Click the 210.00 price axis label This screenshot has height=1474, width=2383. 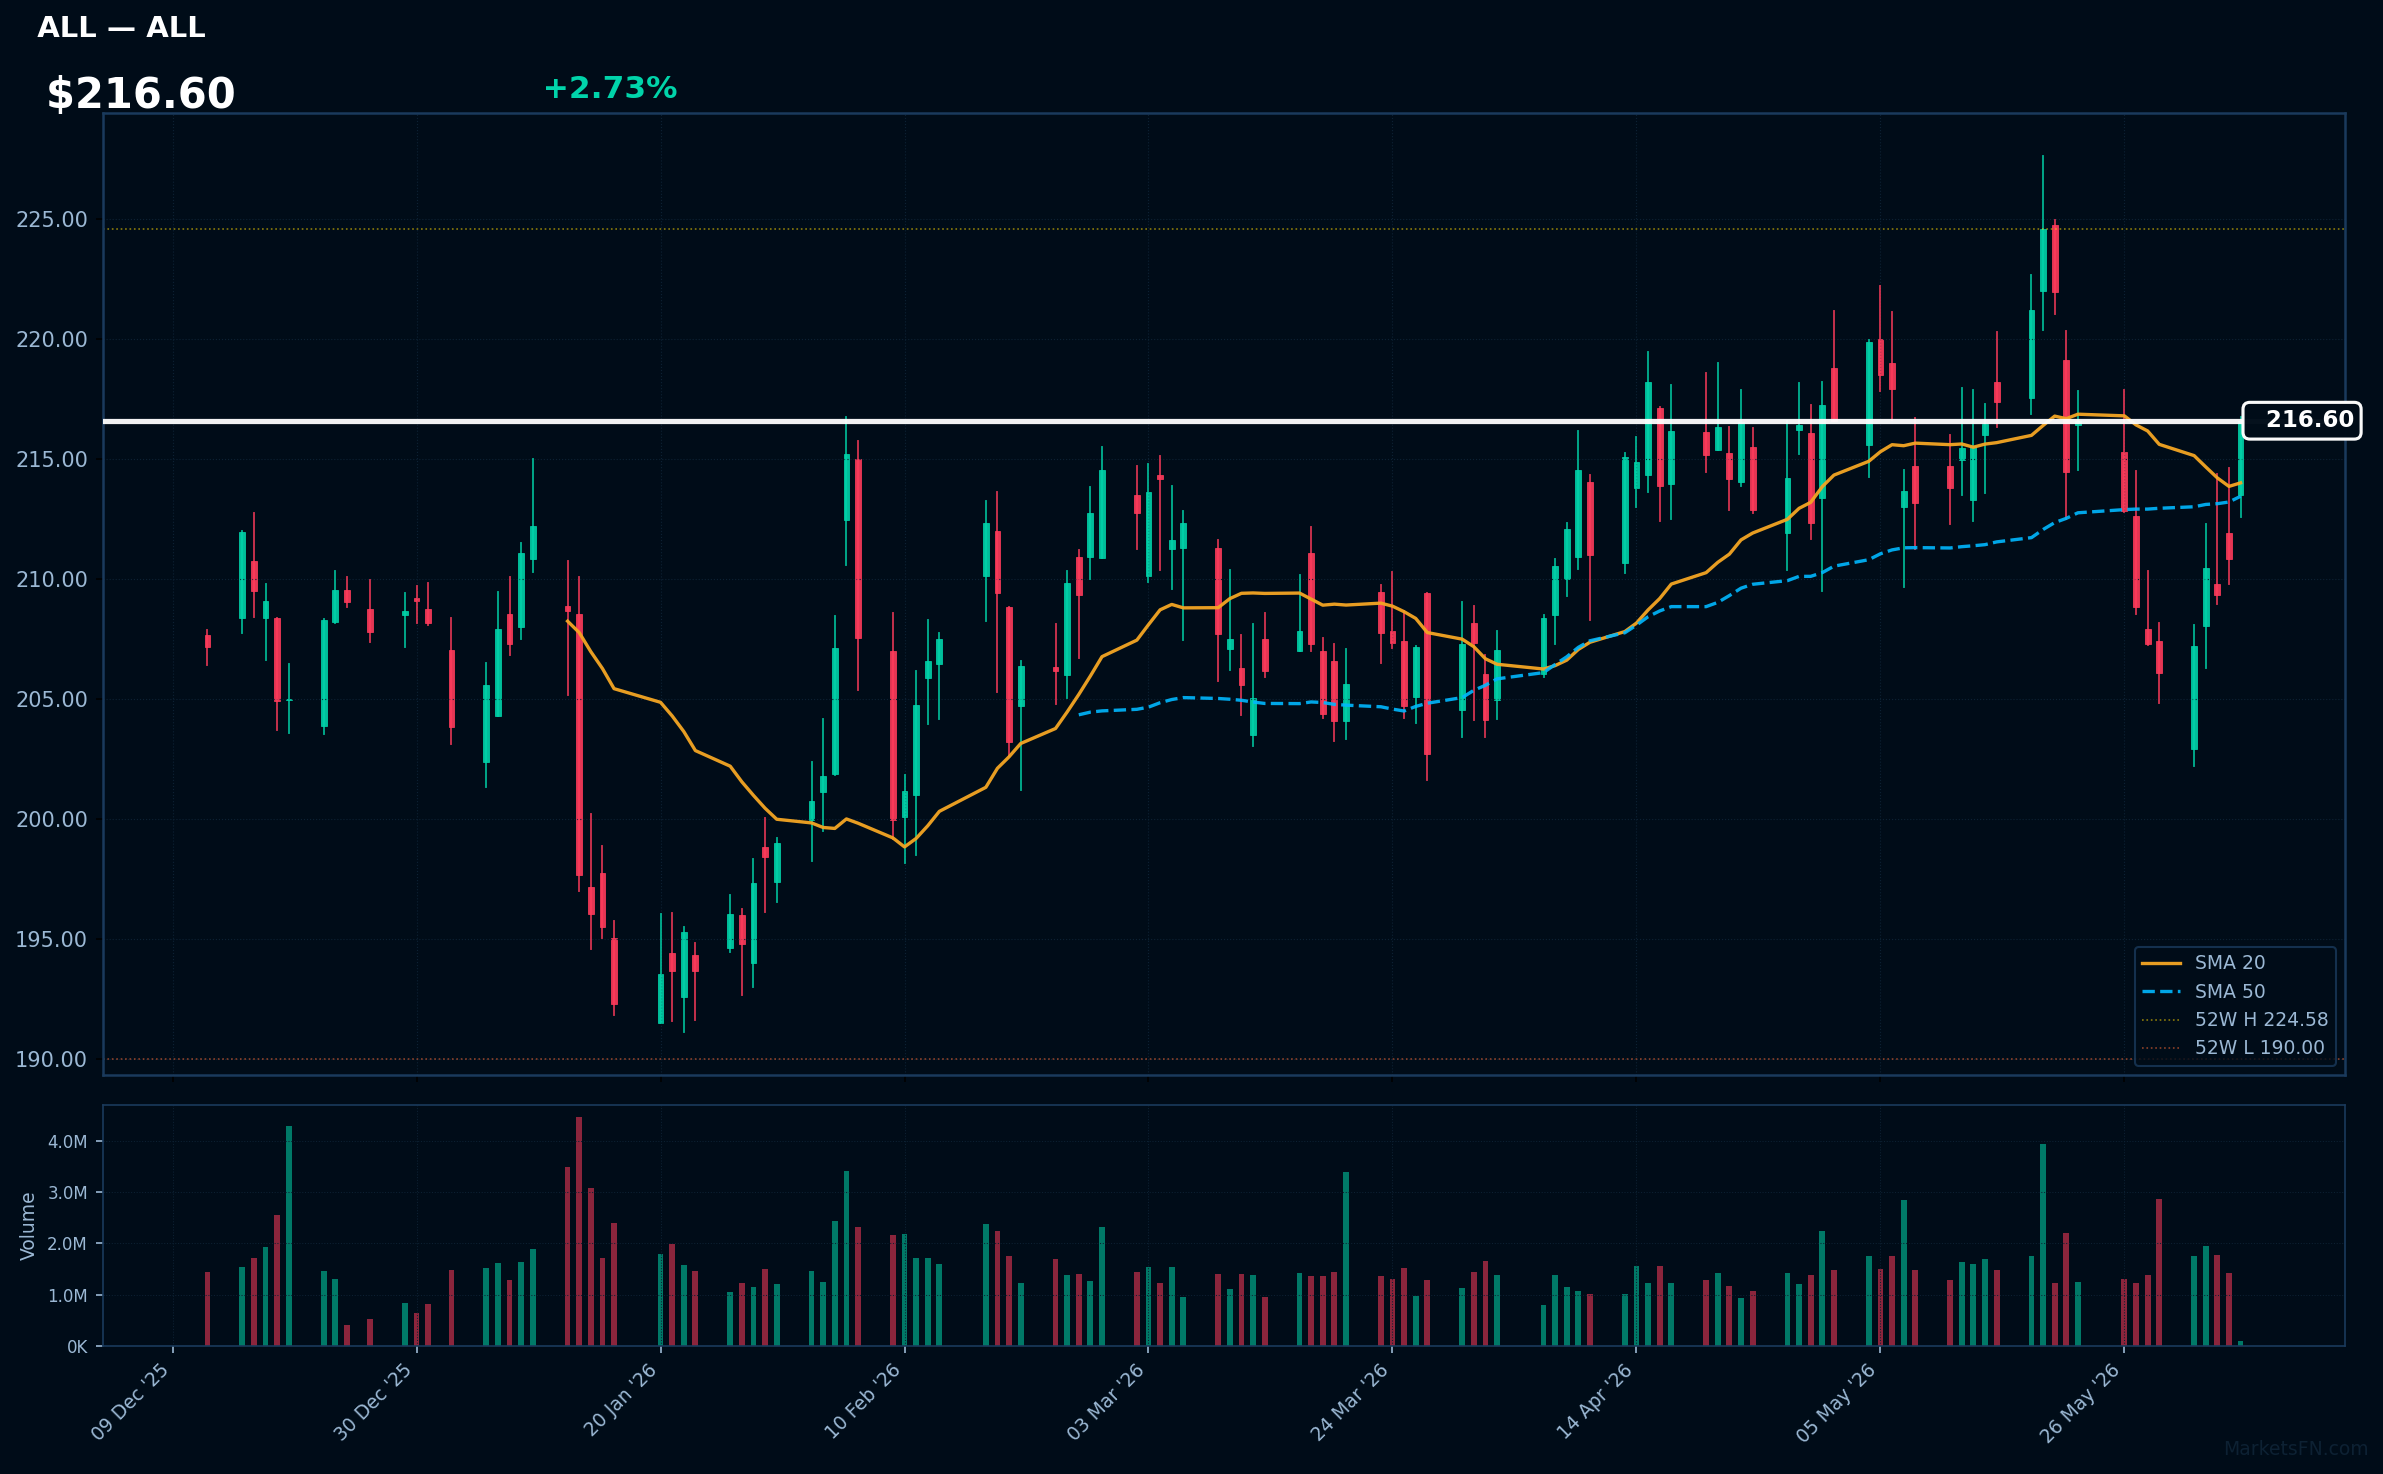52,580
